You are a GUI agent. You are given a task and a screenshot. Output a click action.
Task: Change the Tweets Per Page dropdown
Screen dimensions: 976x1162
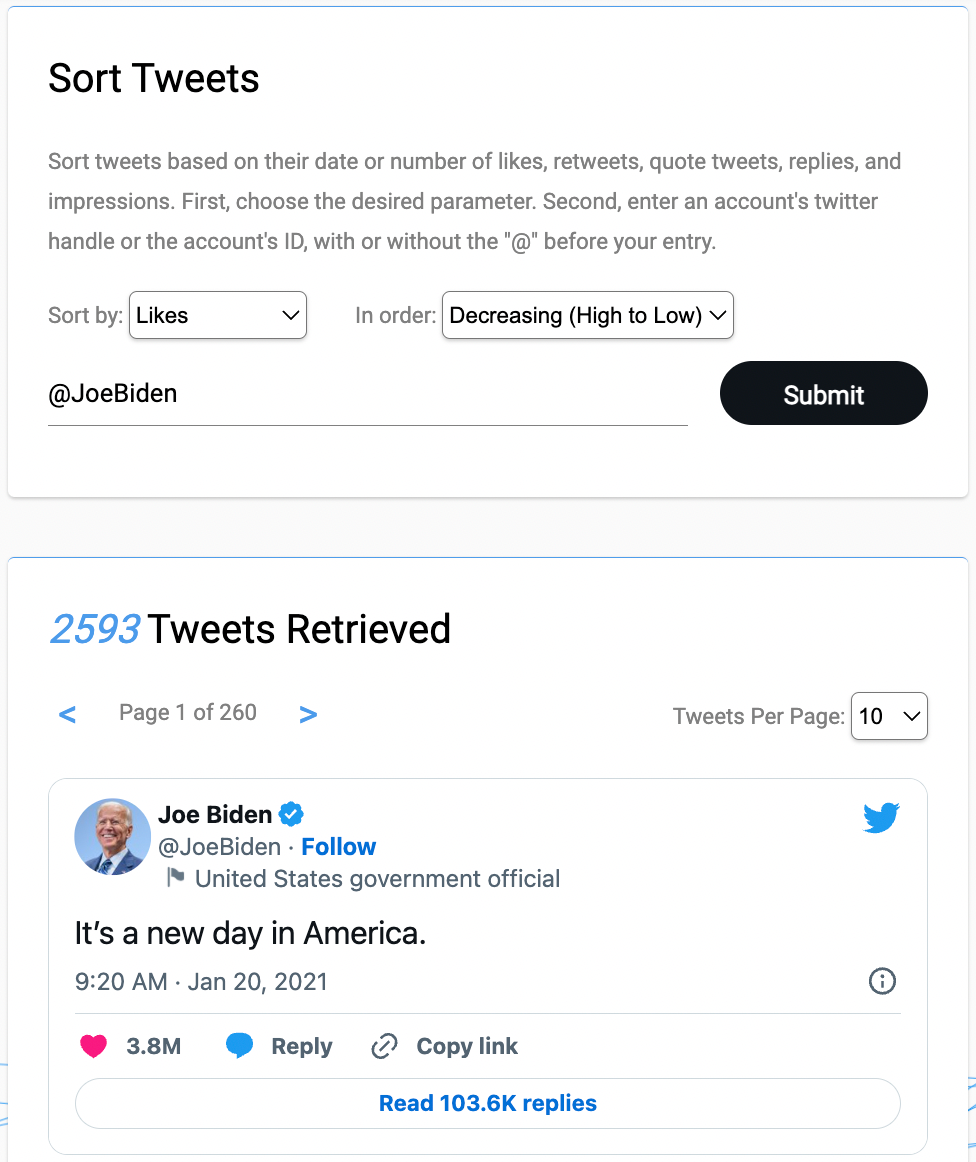[x=888, y=716]
